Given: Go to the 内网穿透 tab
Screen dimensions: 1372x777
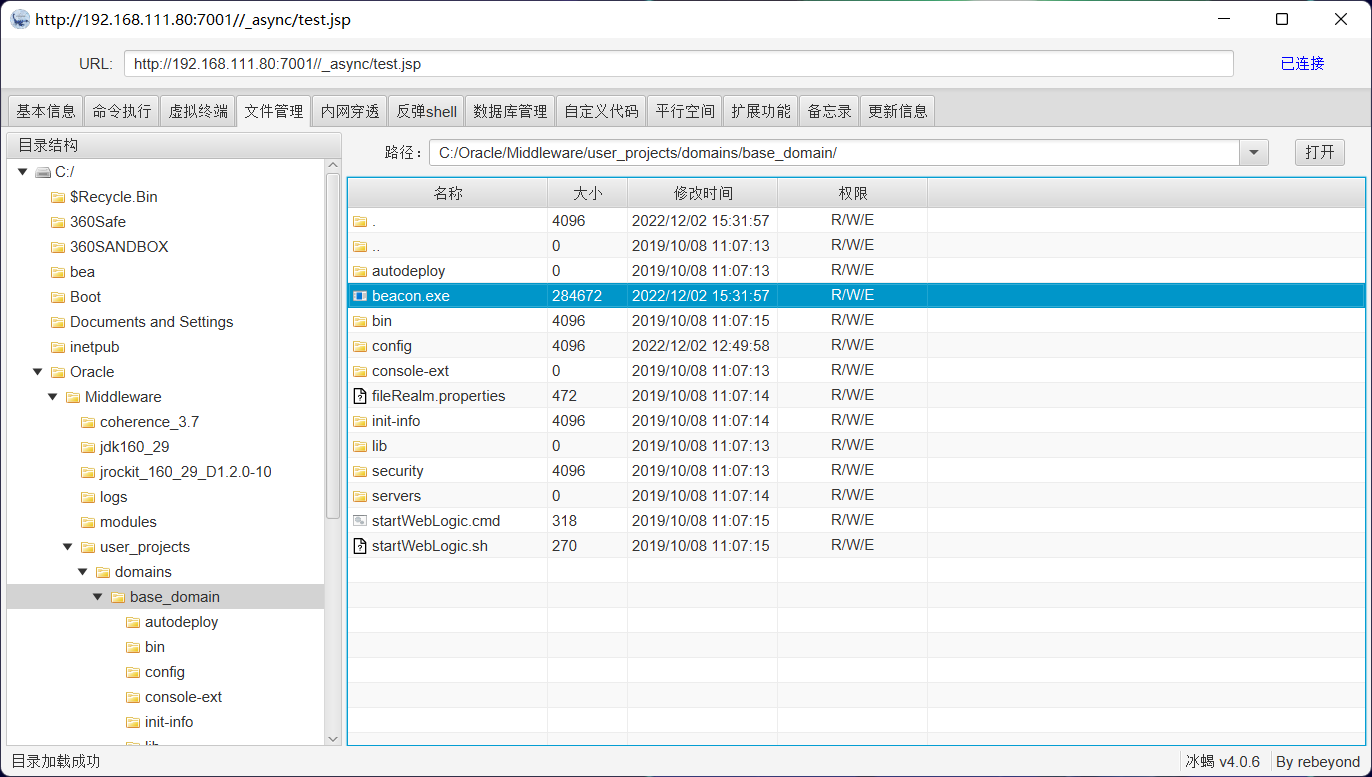Looking at the screenshot, I should pyautogui.click(x=350, y=111).
